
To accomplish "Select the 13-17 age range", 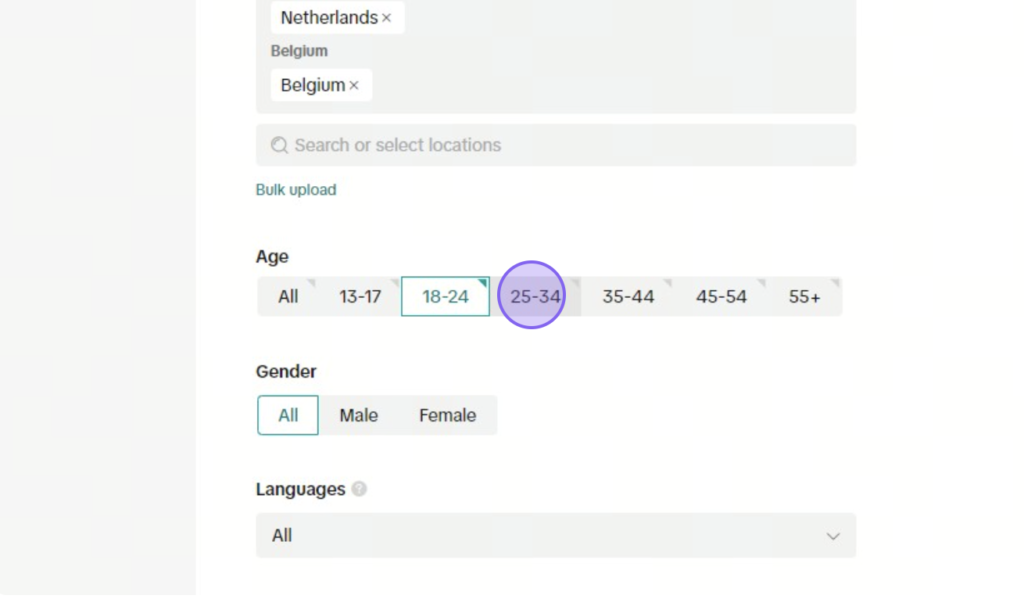I will tap(360, 297).
